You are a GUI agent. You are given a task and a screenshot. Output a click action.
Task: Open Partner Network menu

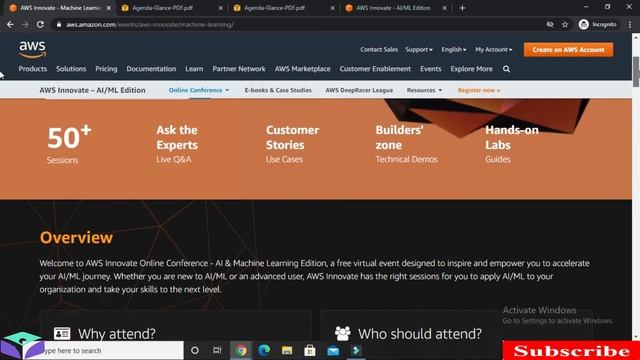click(x=239, y=69)
